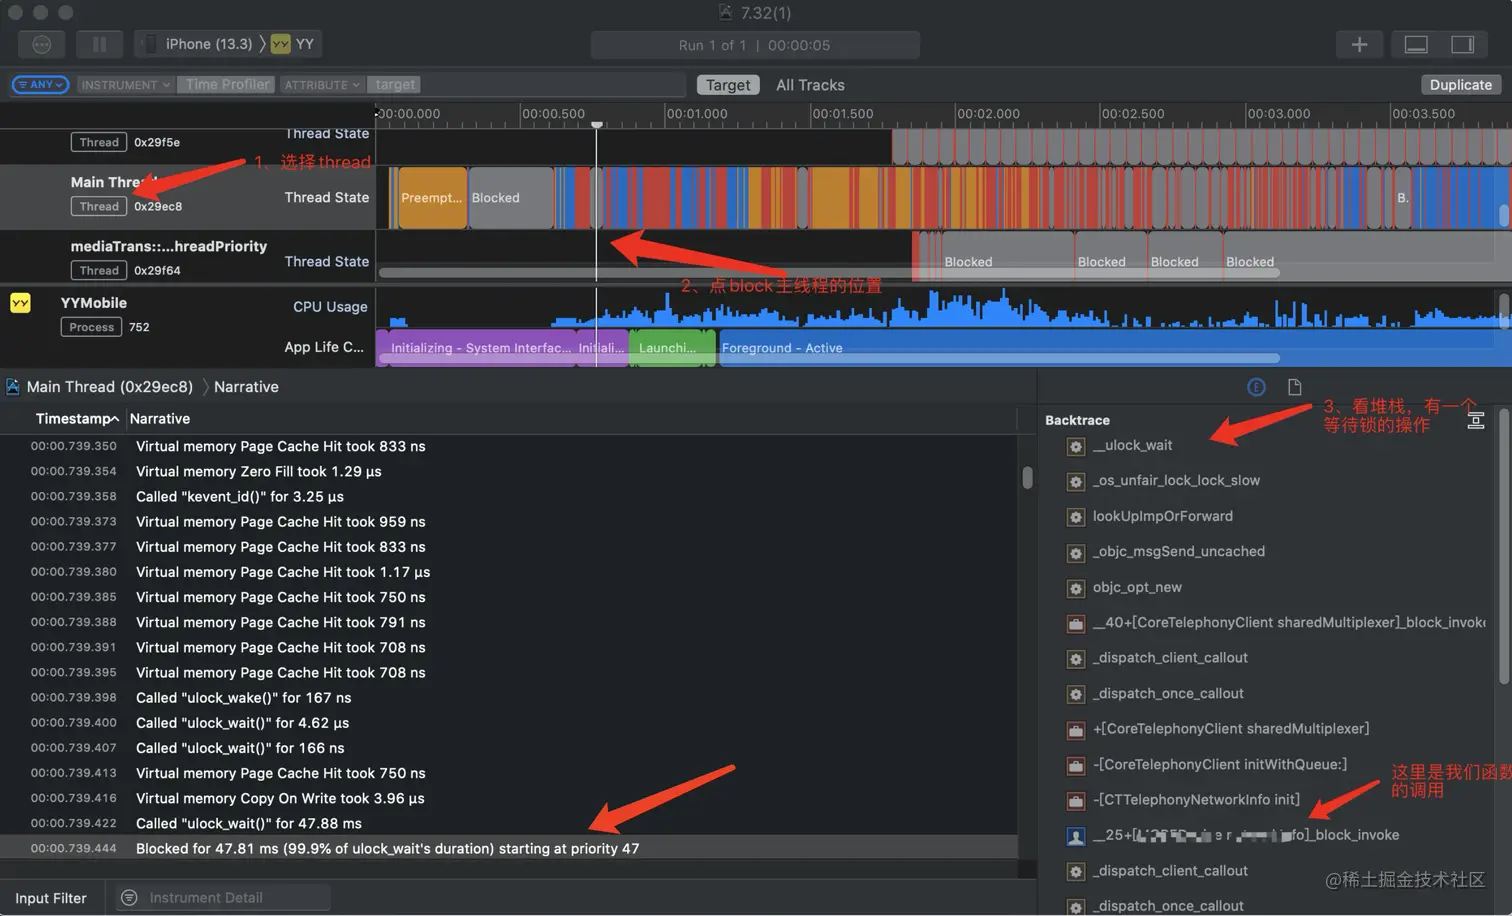Click the Time Profiler filter token
1512x916 pixels.
(227, 85)
